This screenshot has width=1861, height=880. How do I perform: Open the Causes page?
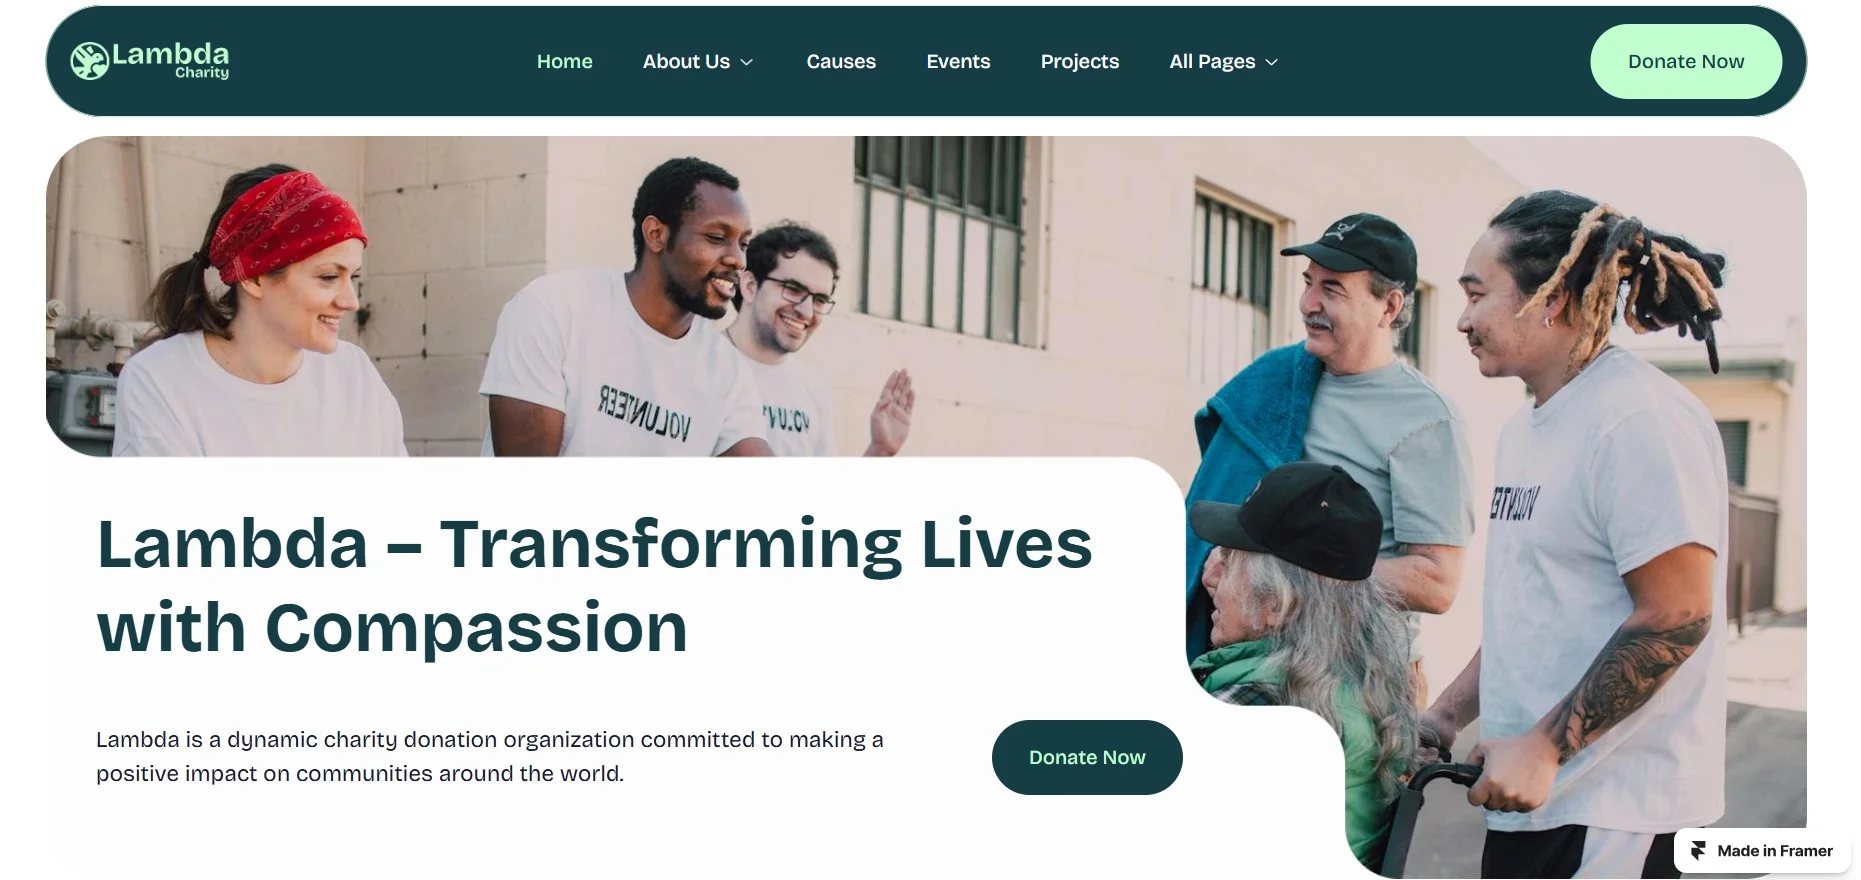coord(841,61)
